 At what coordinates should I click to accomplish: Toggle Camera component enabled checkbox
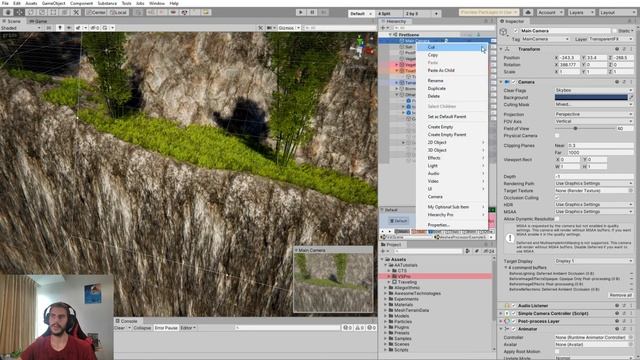514,82
